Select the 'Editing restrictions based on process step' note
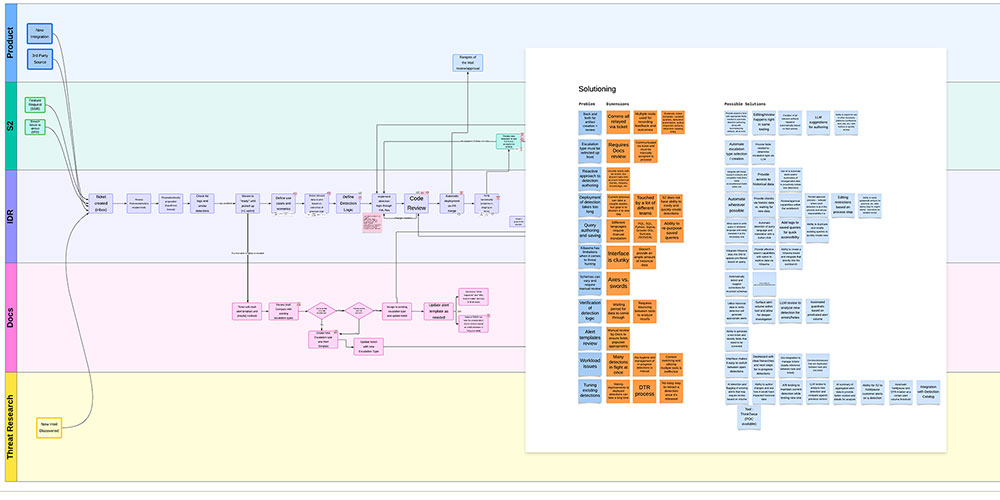Image resolution: width=1000 pixels, height=500 pixels. coord(844,205)
